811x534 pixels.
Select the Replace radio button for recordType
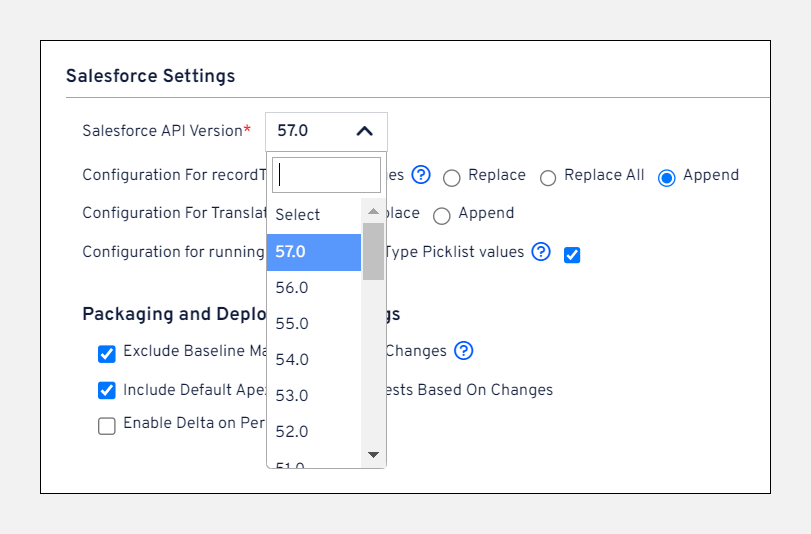(452, 177)
